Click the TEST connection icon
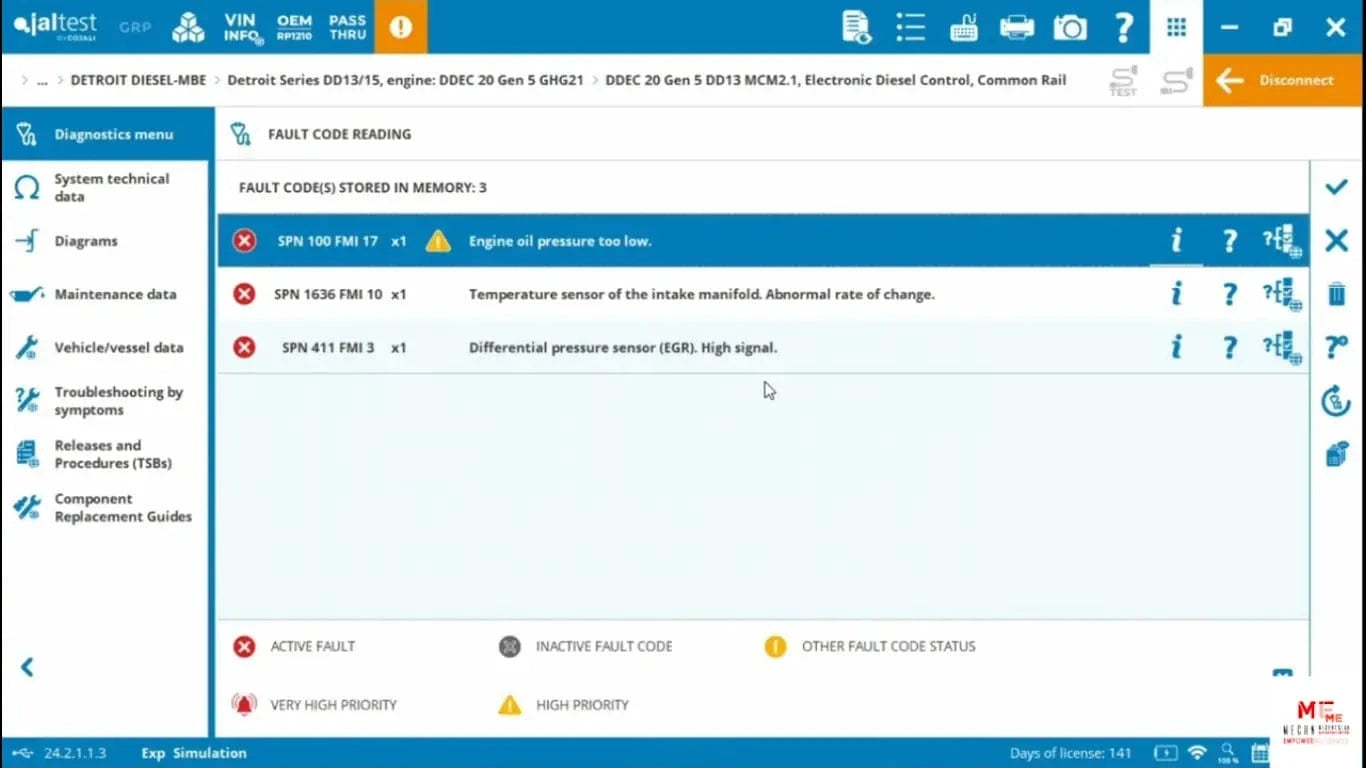Image resolution: width=1366 pixels, height=768 pixels. tap(1123, 81)
